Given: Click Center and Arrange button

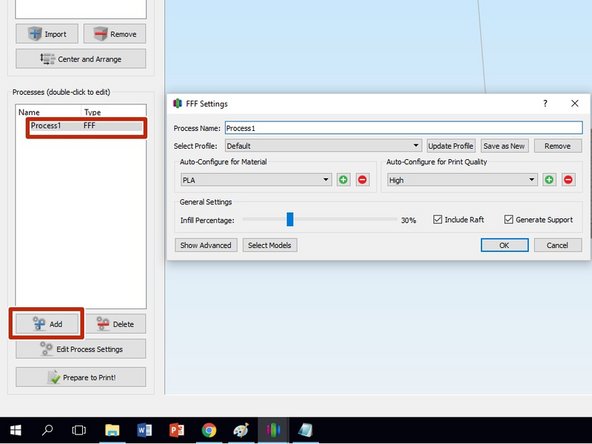Looking at the screenshot, I should pos(81,59).
